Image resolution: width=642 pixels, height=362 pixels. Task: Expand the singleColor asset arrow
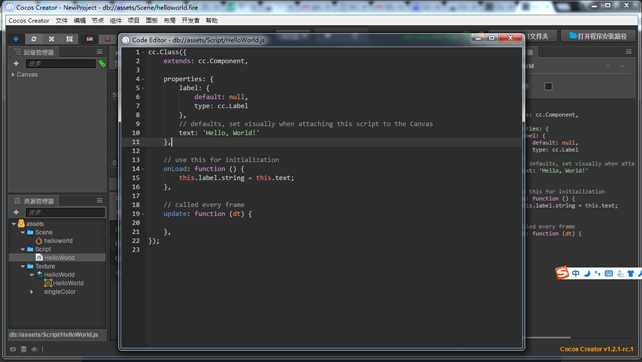coord(32,292)
